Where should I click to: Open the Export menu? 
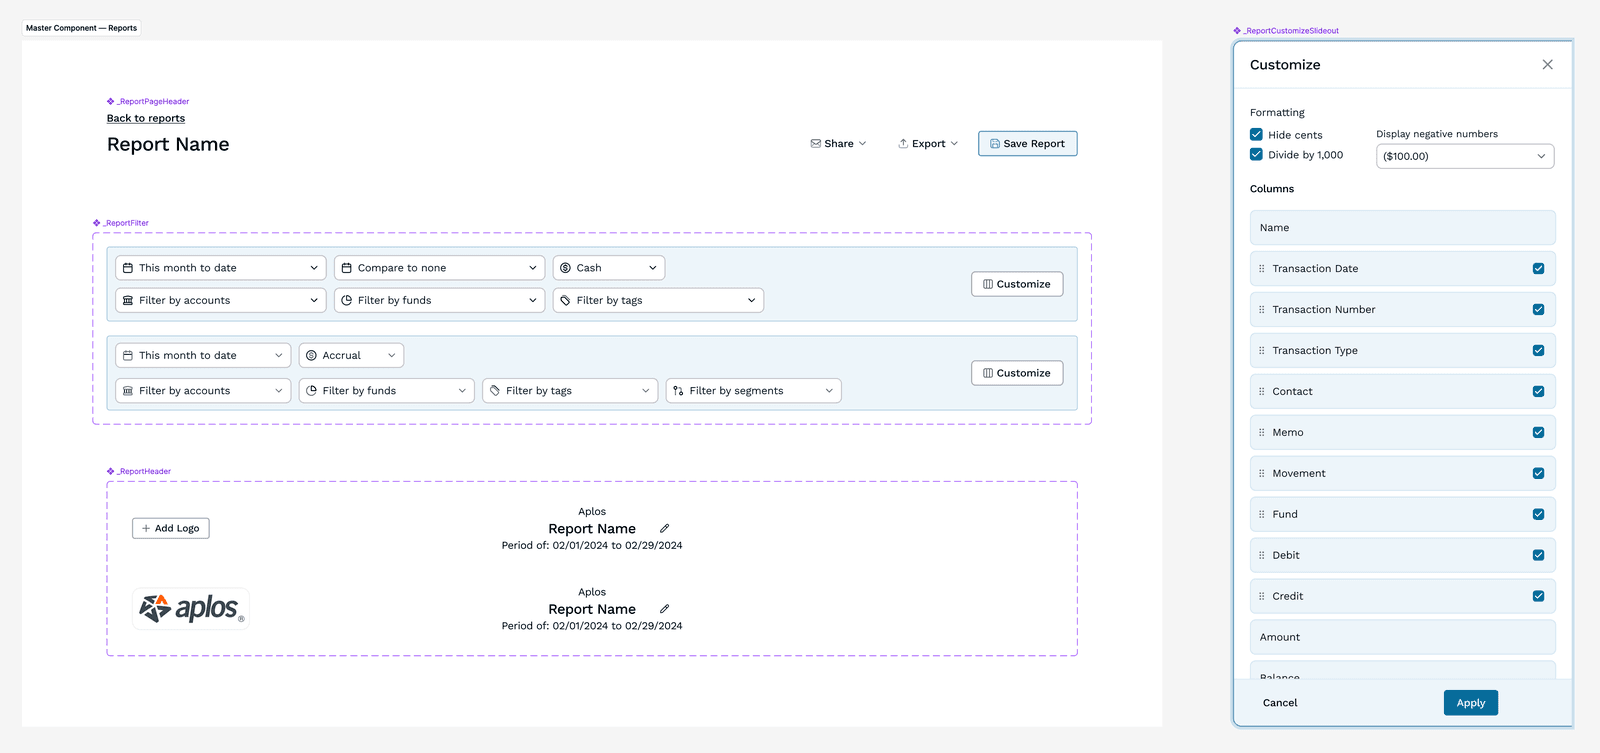[928, 144]
